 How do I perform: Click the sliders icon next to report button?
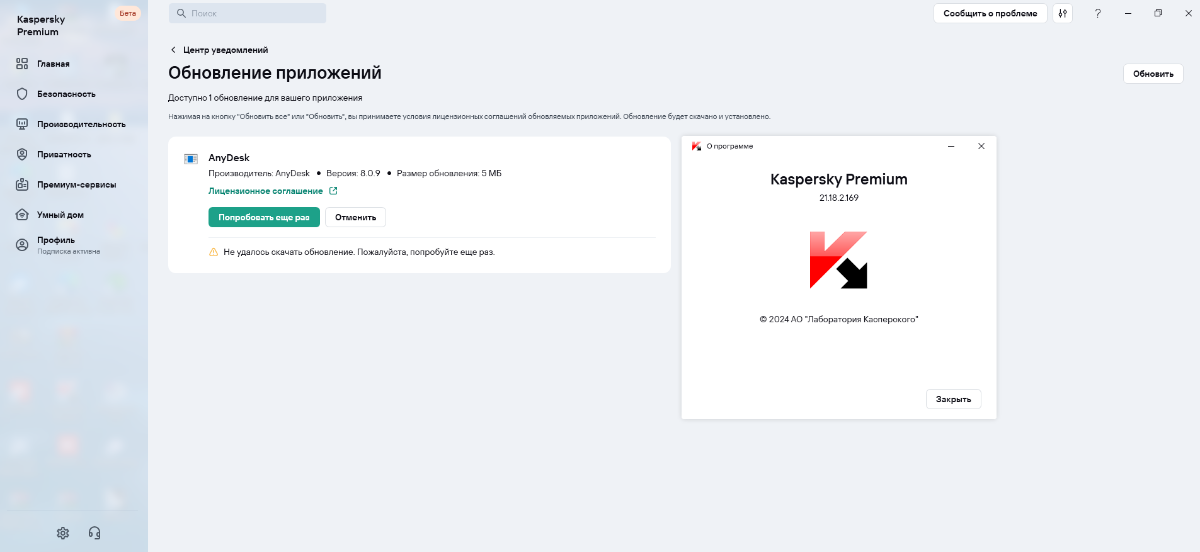click(1062, 14)
